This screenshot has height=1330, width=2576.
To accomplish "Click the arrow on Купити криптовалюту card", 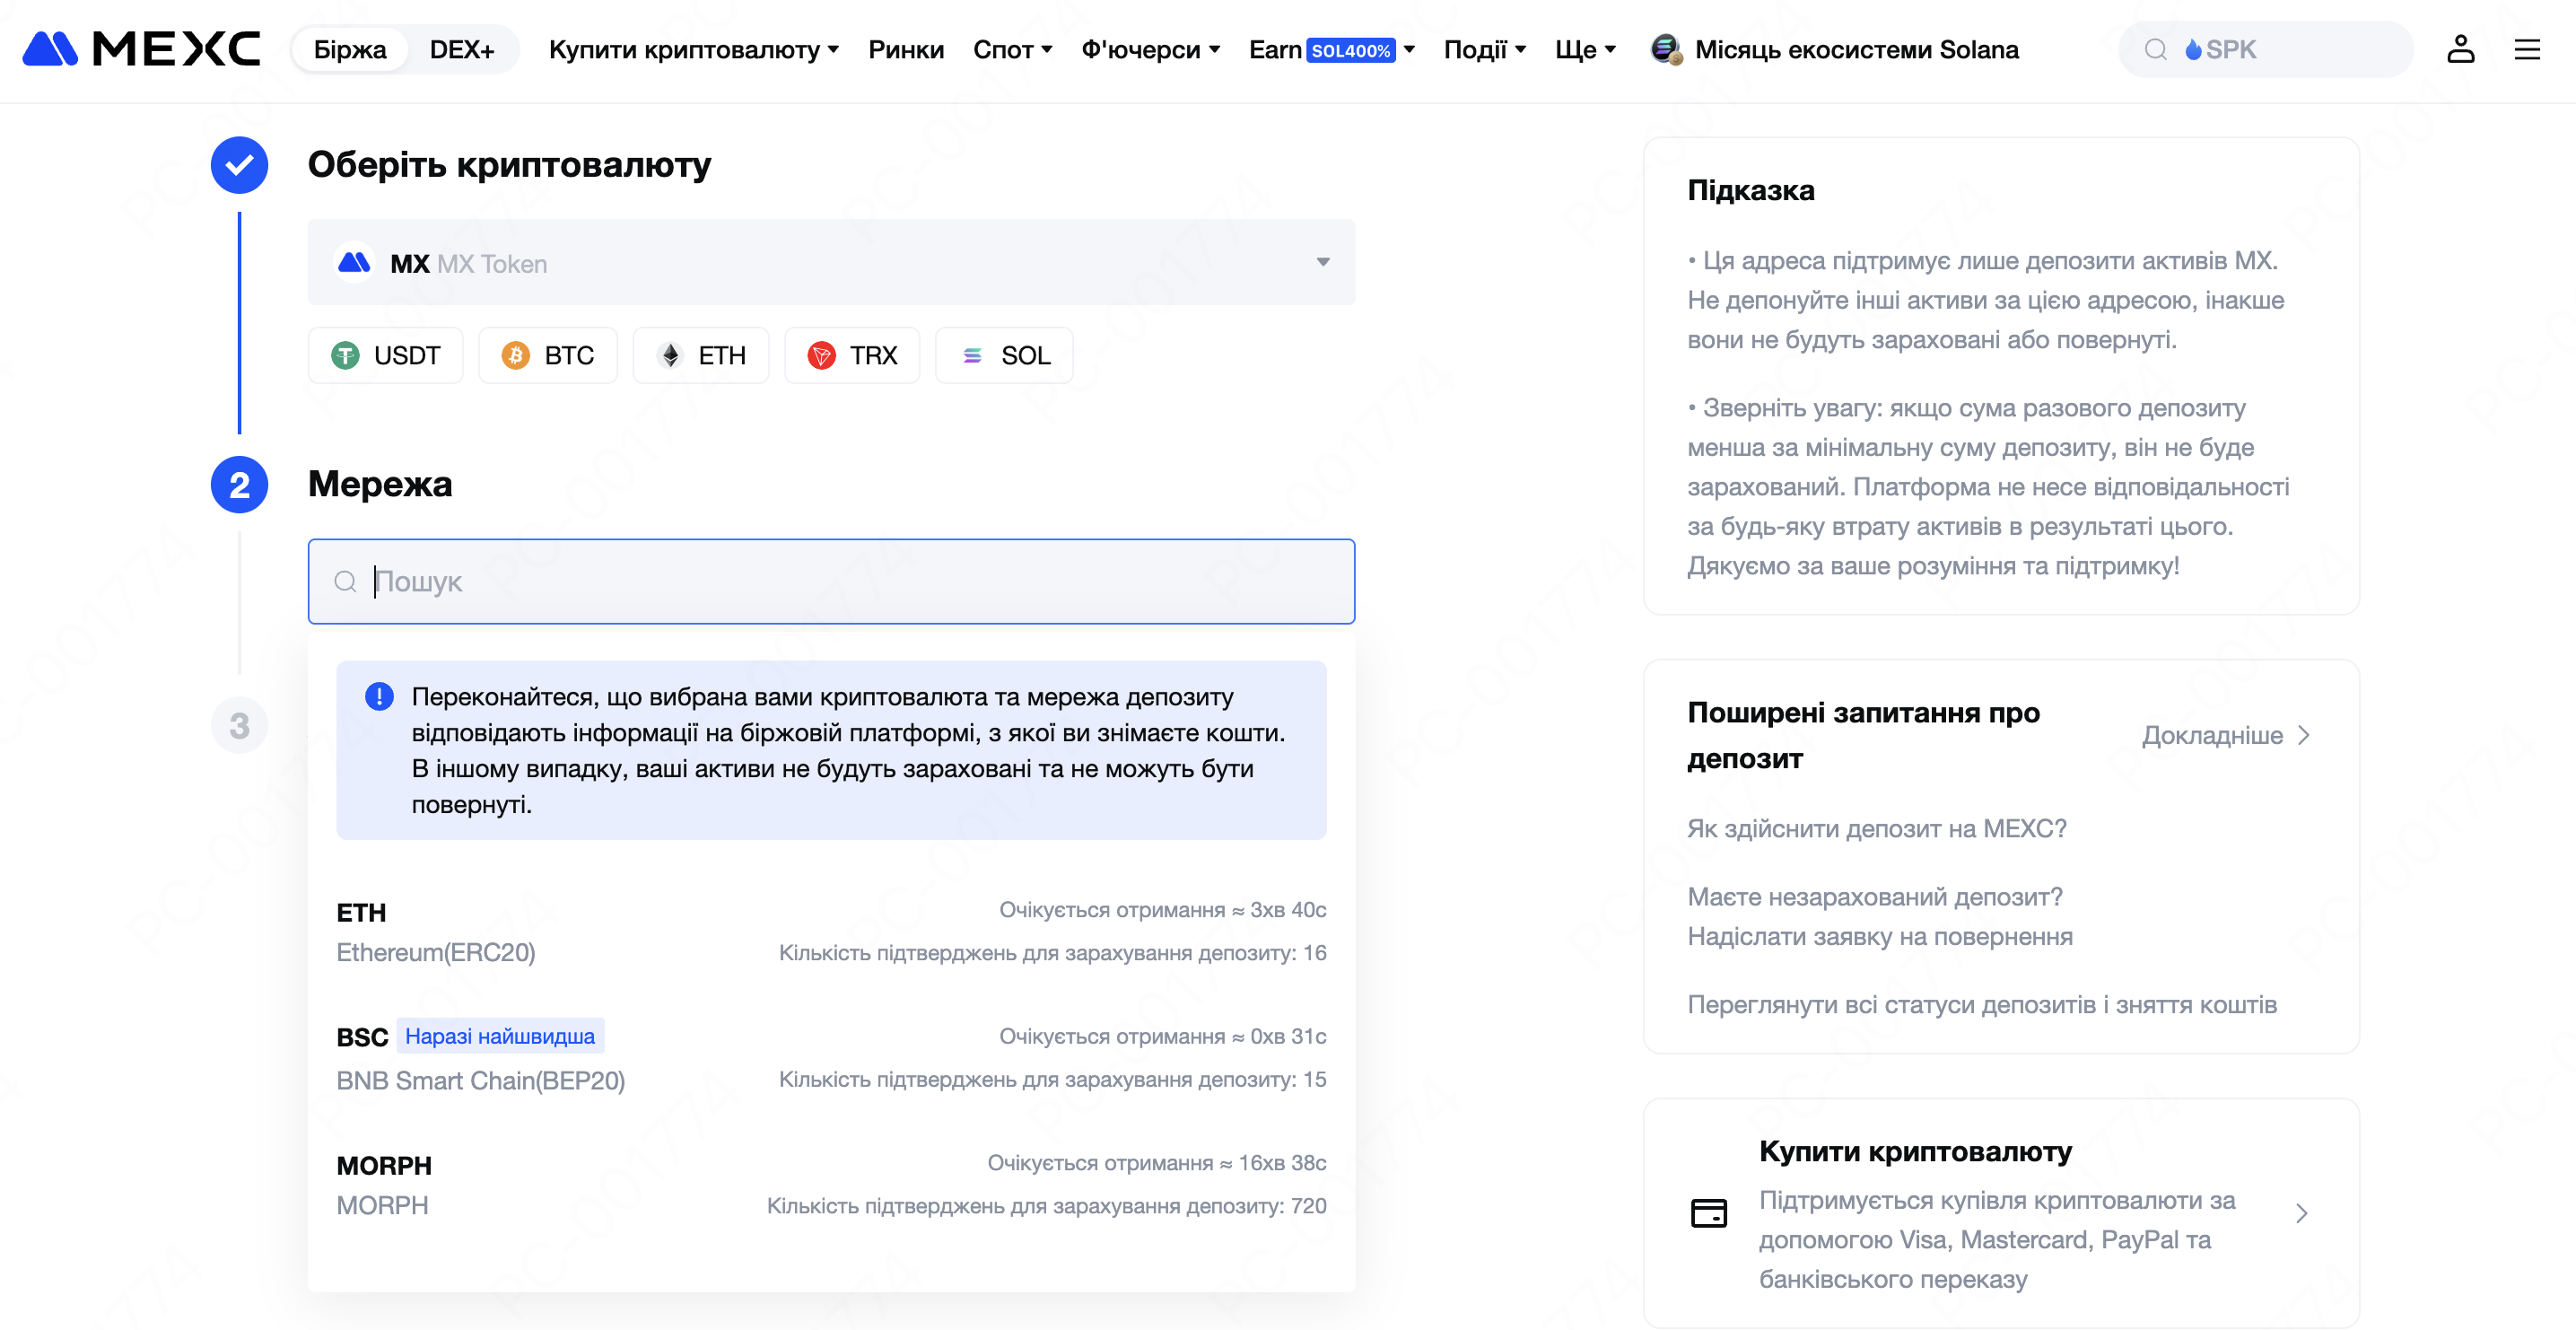I will [x=2302, y=1213].
